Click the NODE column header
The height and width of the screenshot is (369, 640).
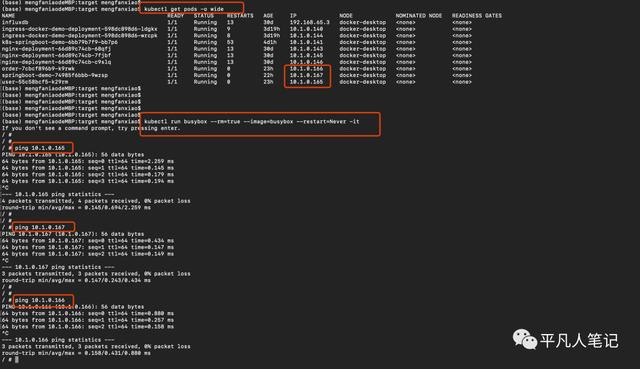pyautogui.click(x=346, y=16)
